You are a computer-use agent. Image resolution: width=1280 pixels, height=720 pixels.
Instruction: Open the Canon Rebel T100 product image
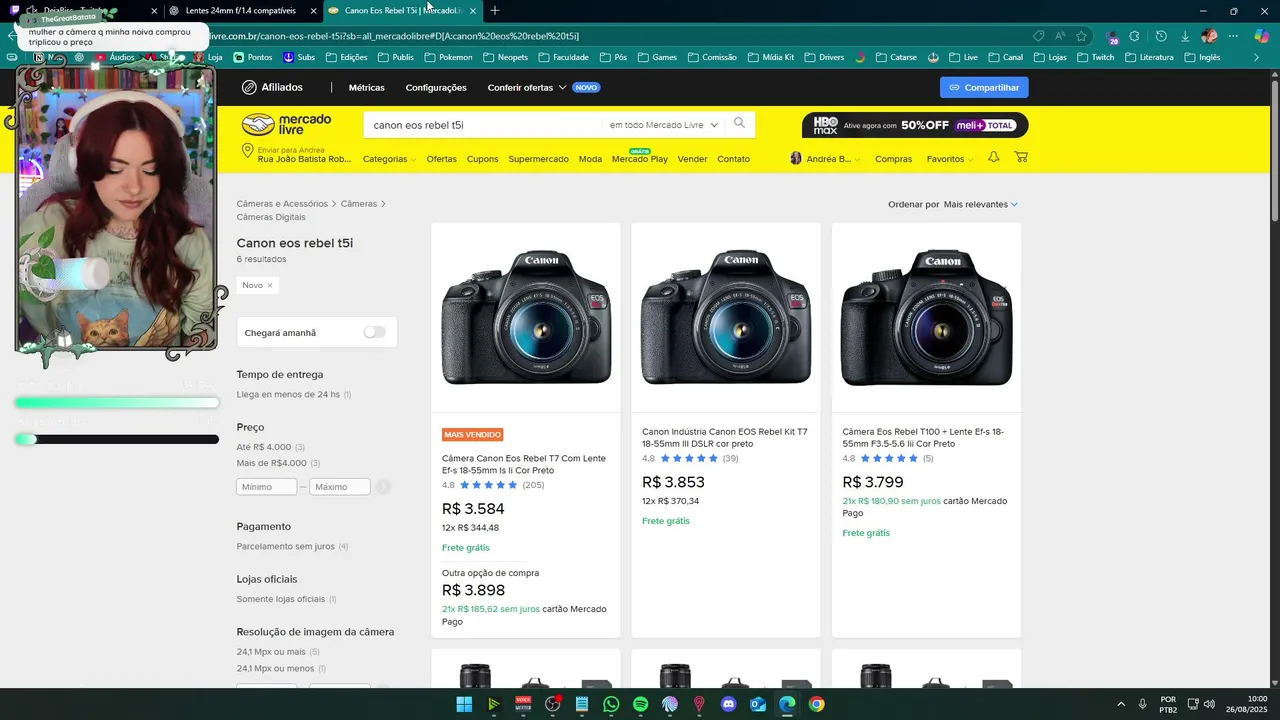(926, 317)
